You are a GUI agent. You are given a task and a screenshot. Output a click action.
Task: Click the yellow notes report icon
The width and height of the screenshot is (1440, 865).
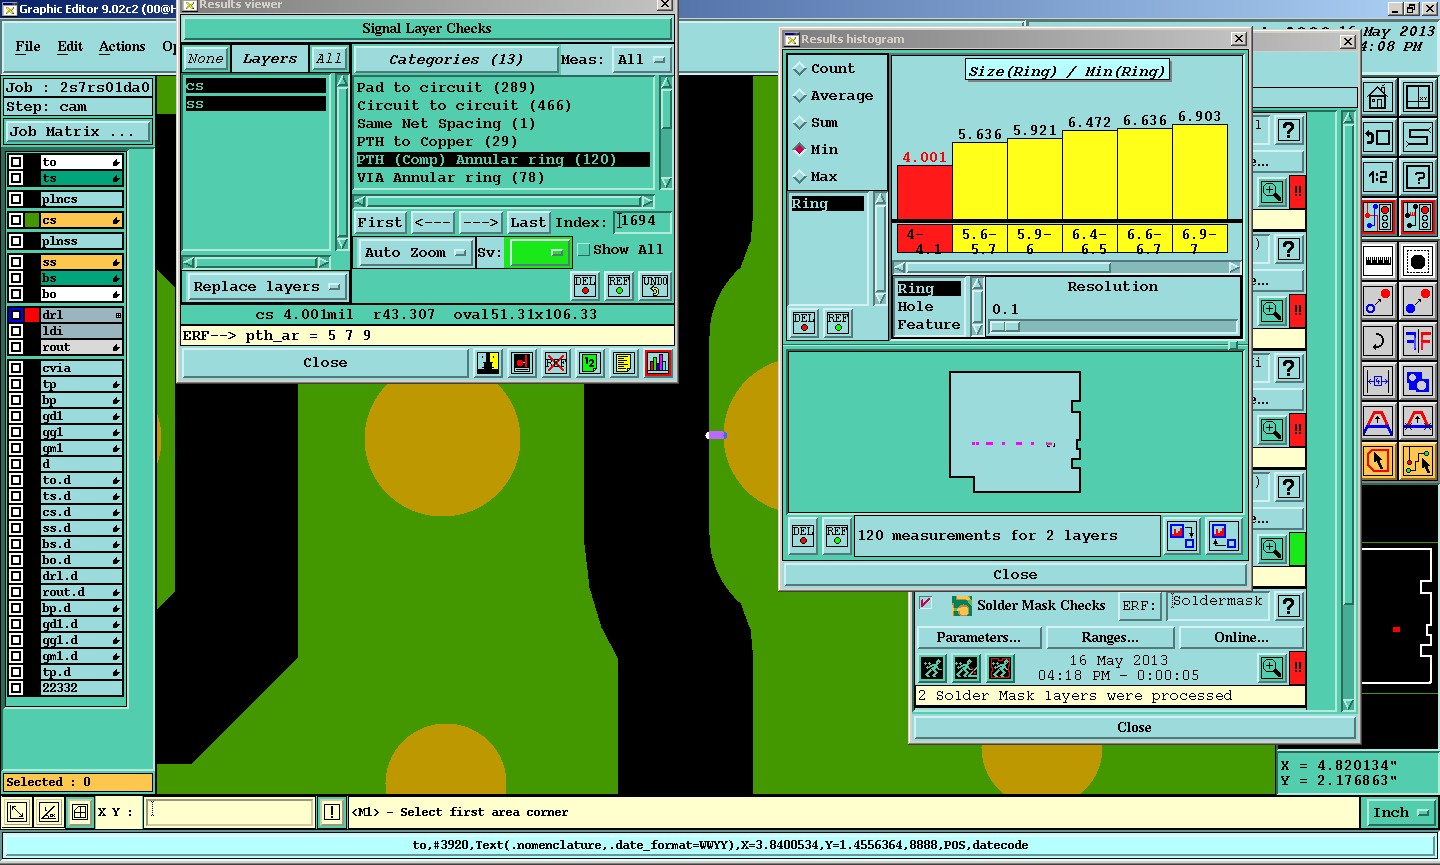[x=623, y=363]
